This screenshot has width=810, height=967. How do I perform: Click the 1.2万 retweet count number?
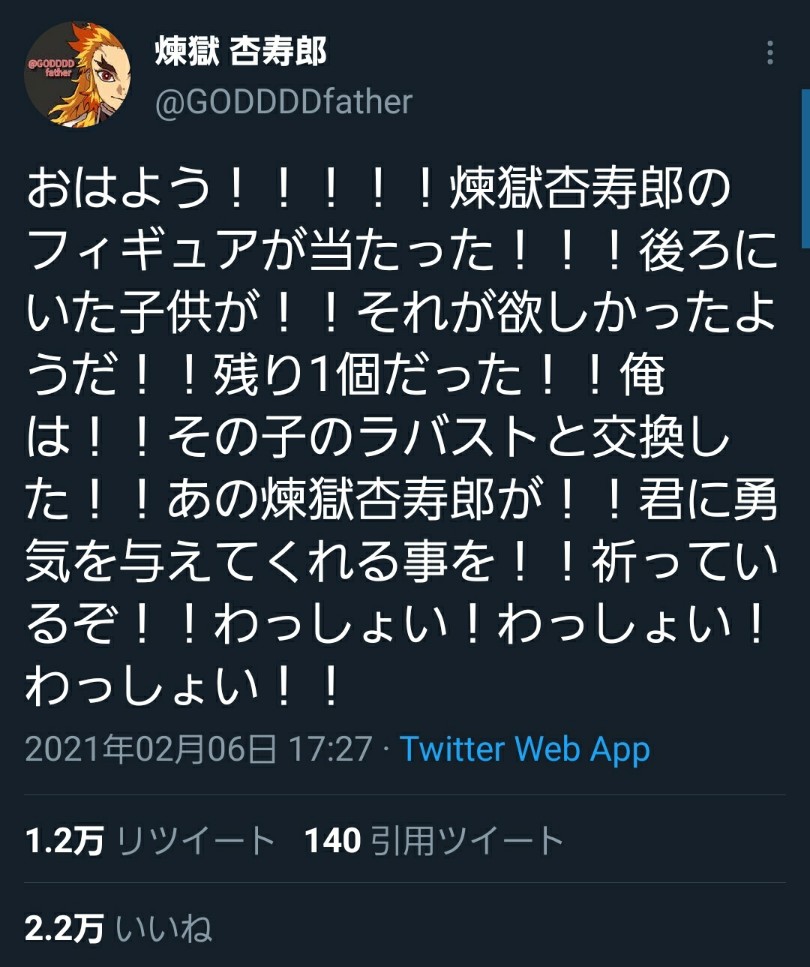point(64,841)
